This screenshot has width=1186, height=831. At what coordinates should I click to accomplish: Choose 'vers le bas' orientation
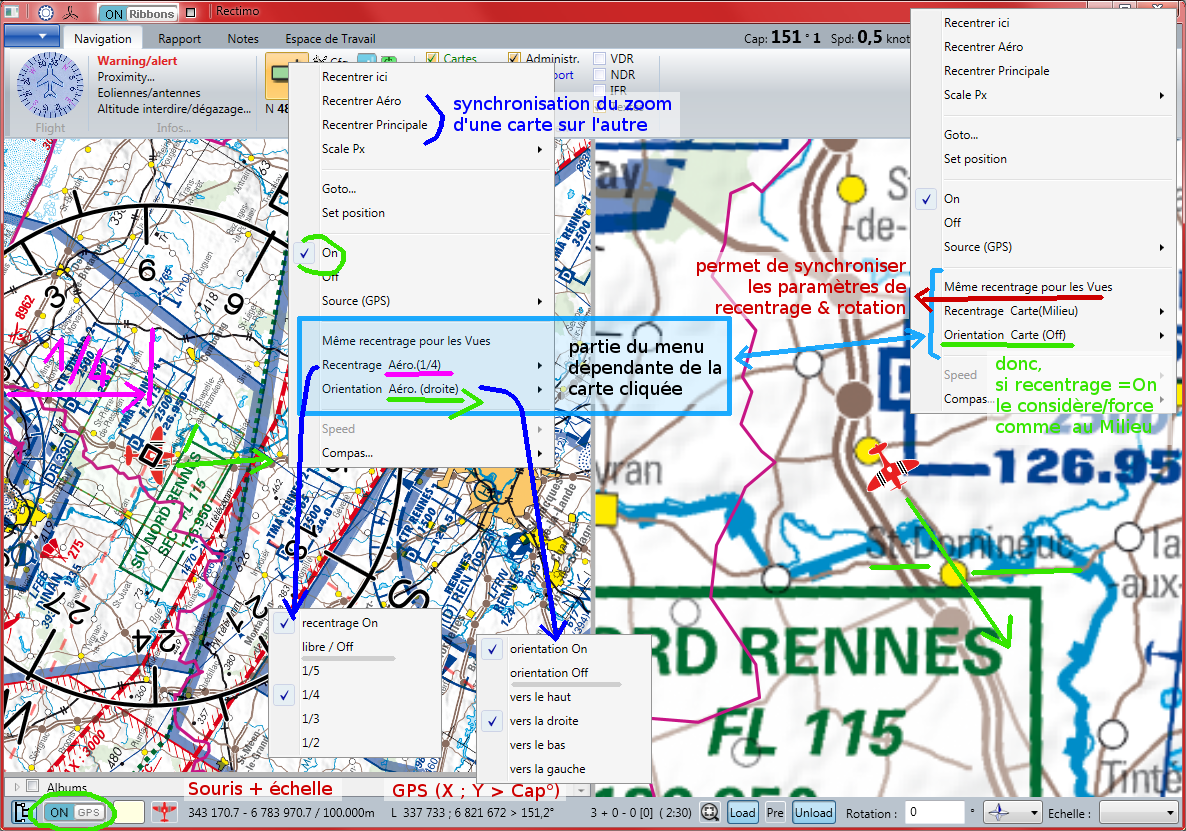(x=564, y=746)
